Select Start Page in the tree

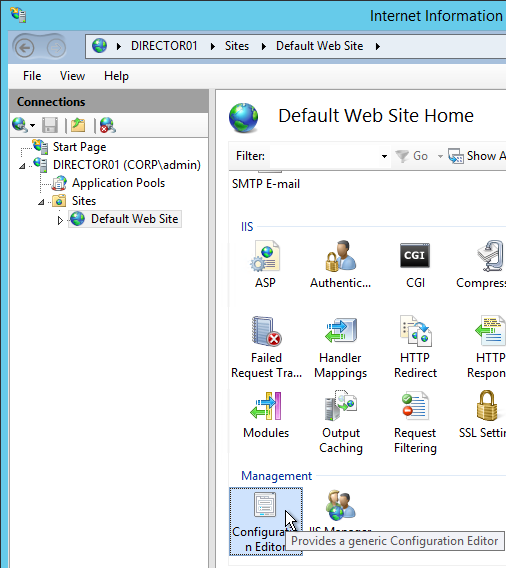[x=79, y=147]
